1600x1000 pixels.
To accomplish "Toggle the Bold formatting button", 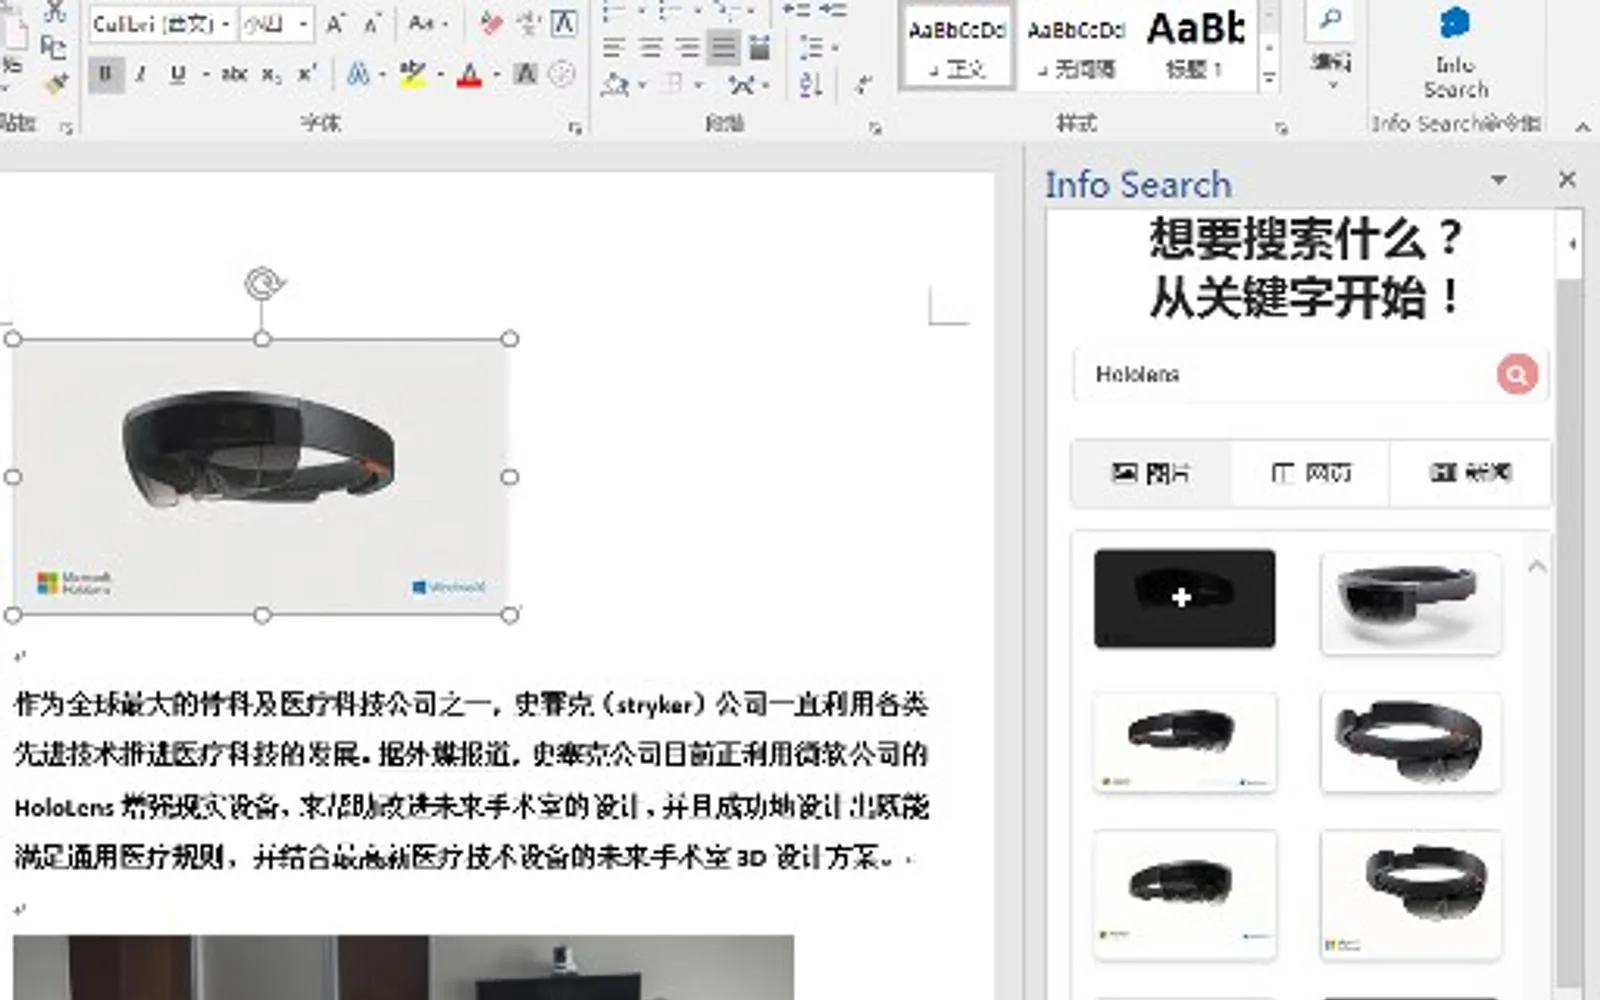I will pos(105,74).
